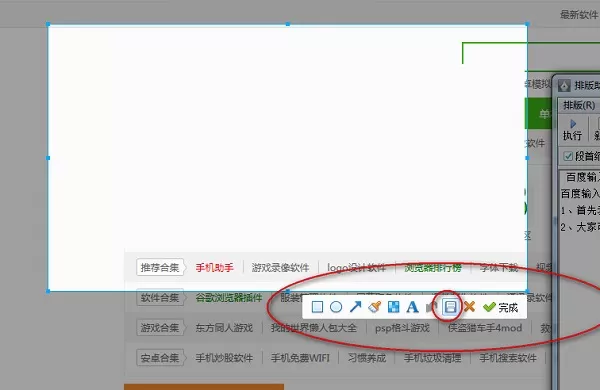The image size is (600, 390).
Task: Open the 我的世界懒人包大全 link
Action: click(314, 328)
